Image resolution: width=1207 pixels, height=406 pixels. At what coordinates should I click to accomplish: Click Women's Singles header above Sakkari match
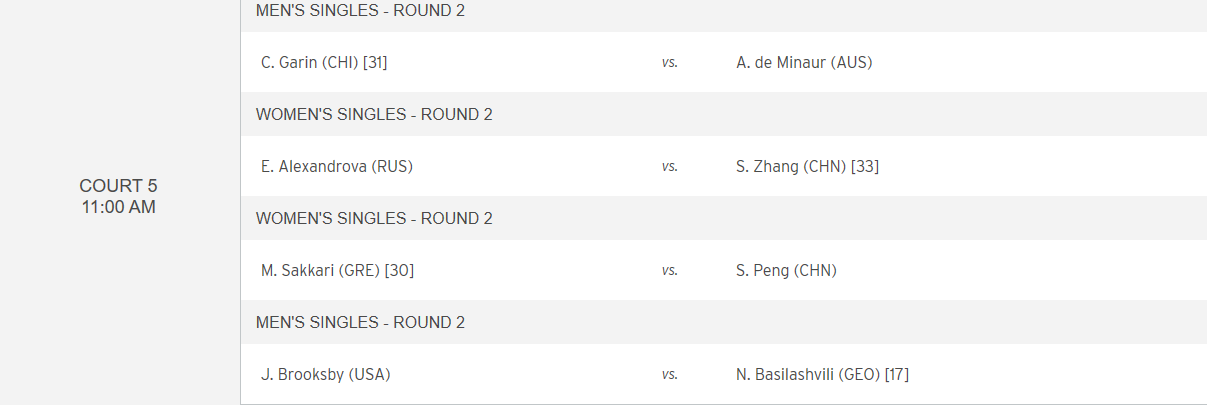tap(374, 218)
